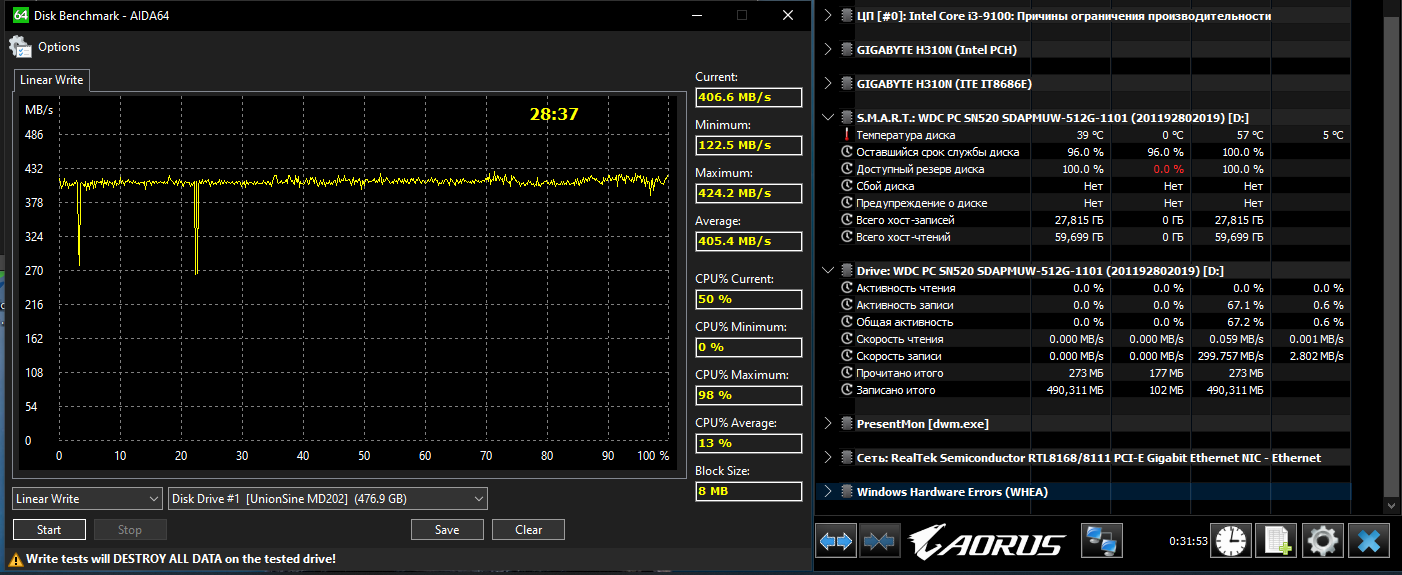
Task: Click the thermometer icon beside Температура диска
Action: (846, 135)
